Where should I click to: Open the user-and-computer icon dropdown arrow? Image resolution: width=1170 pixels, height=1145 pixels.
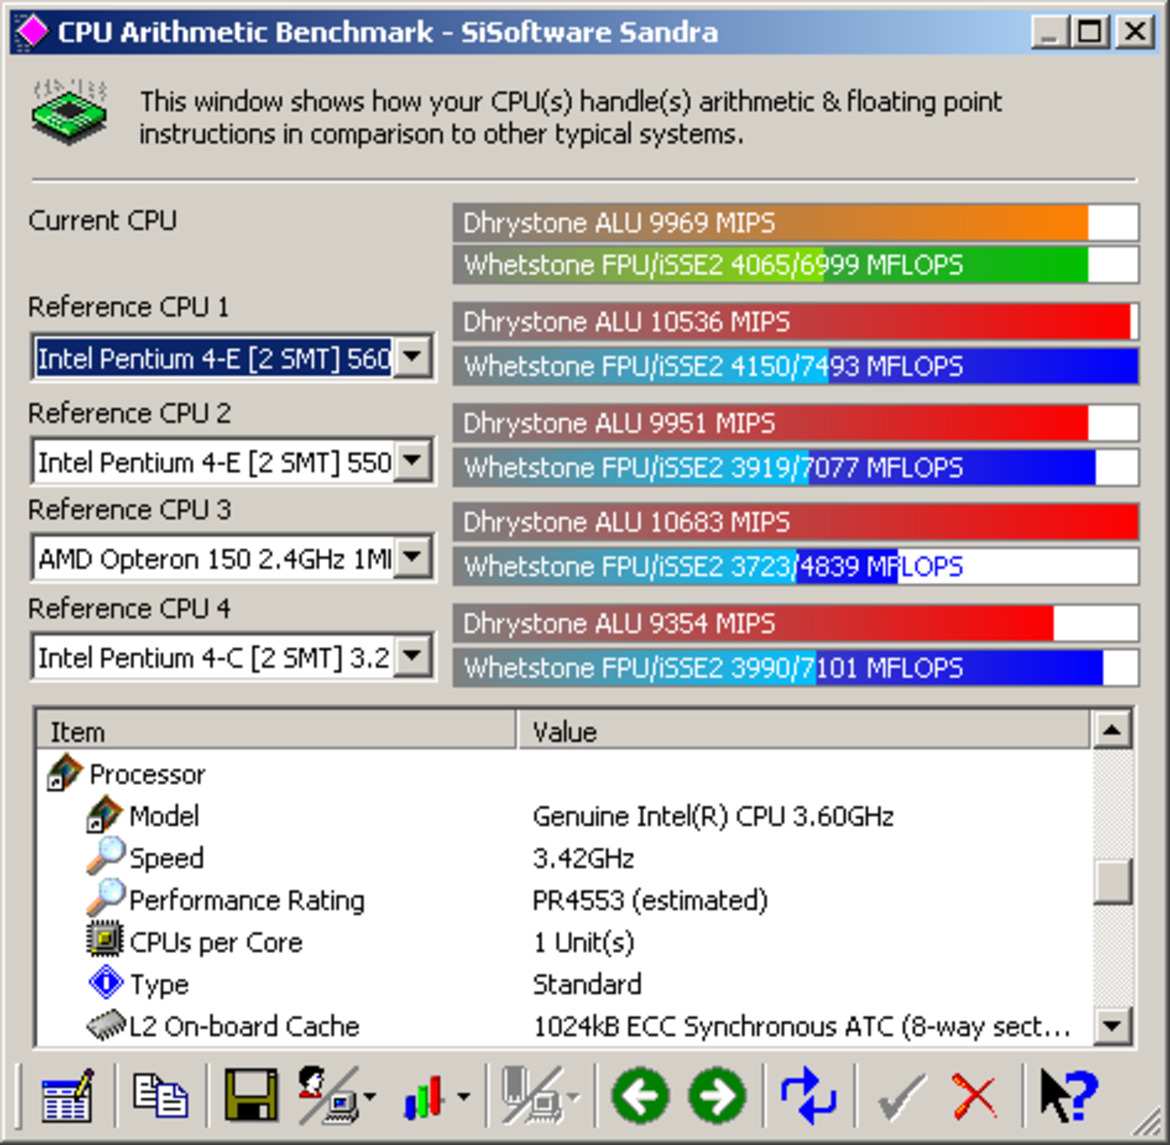[370, 1096]
